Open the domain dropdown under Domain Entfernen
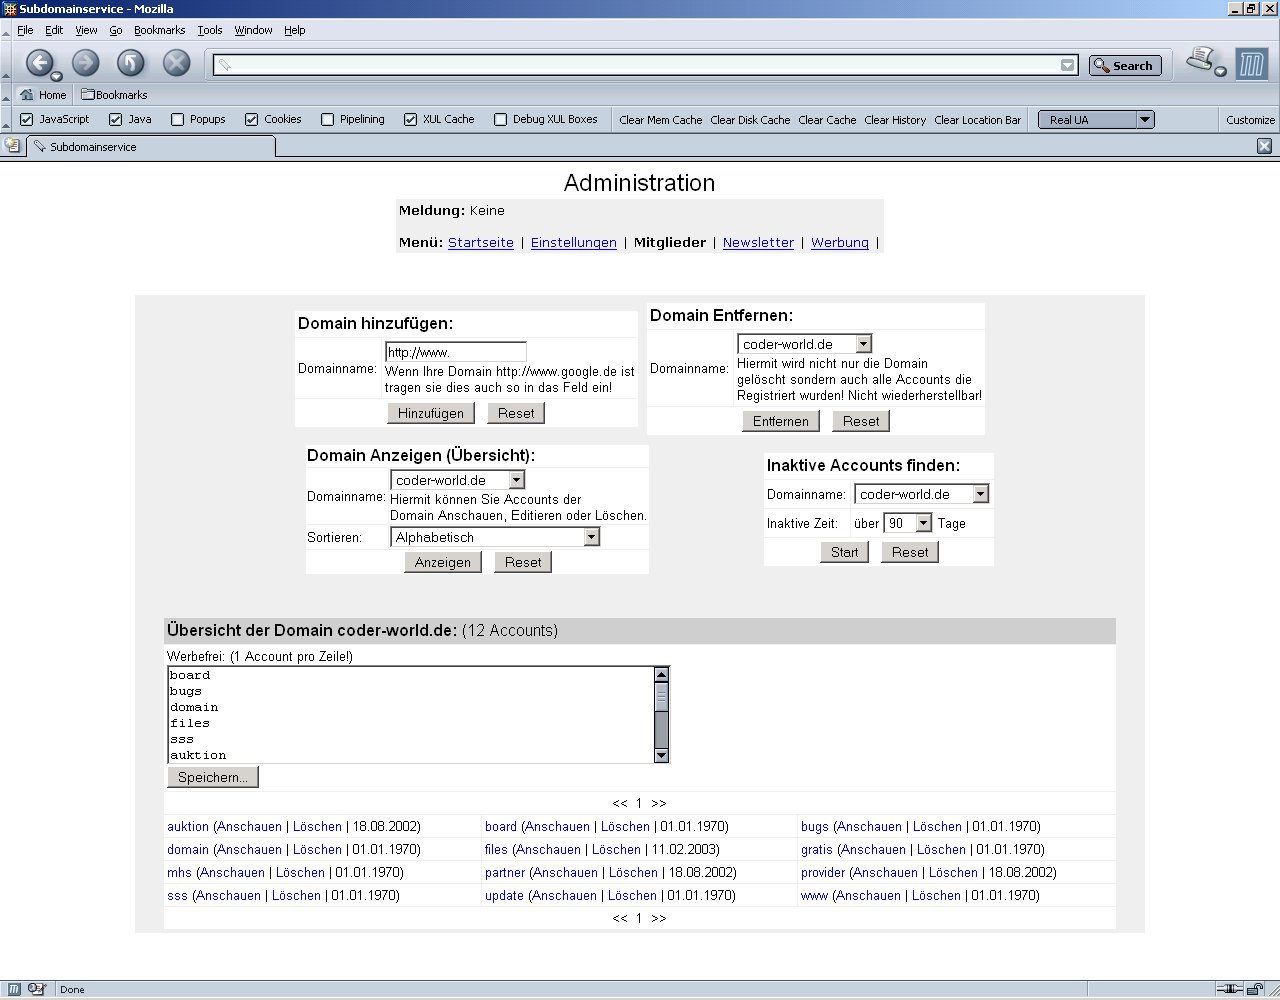This screenshot has width=1280, height=1000. pyautogui.click(x=805, y=343)
